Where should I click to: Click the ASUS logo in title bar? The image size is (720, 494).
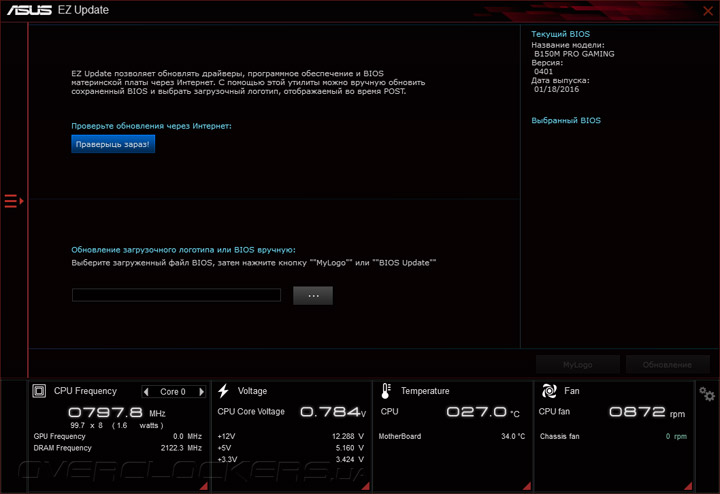tap(29, 10)
